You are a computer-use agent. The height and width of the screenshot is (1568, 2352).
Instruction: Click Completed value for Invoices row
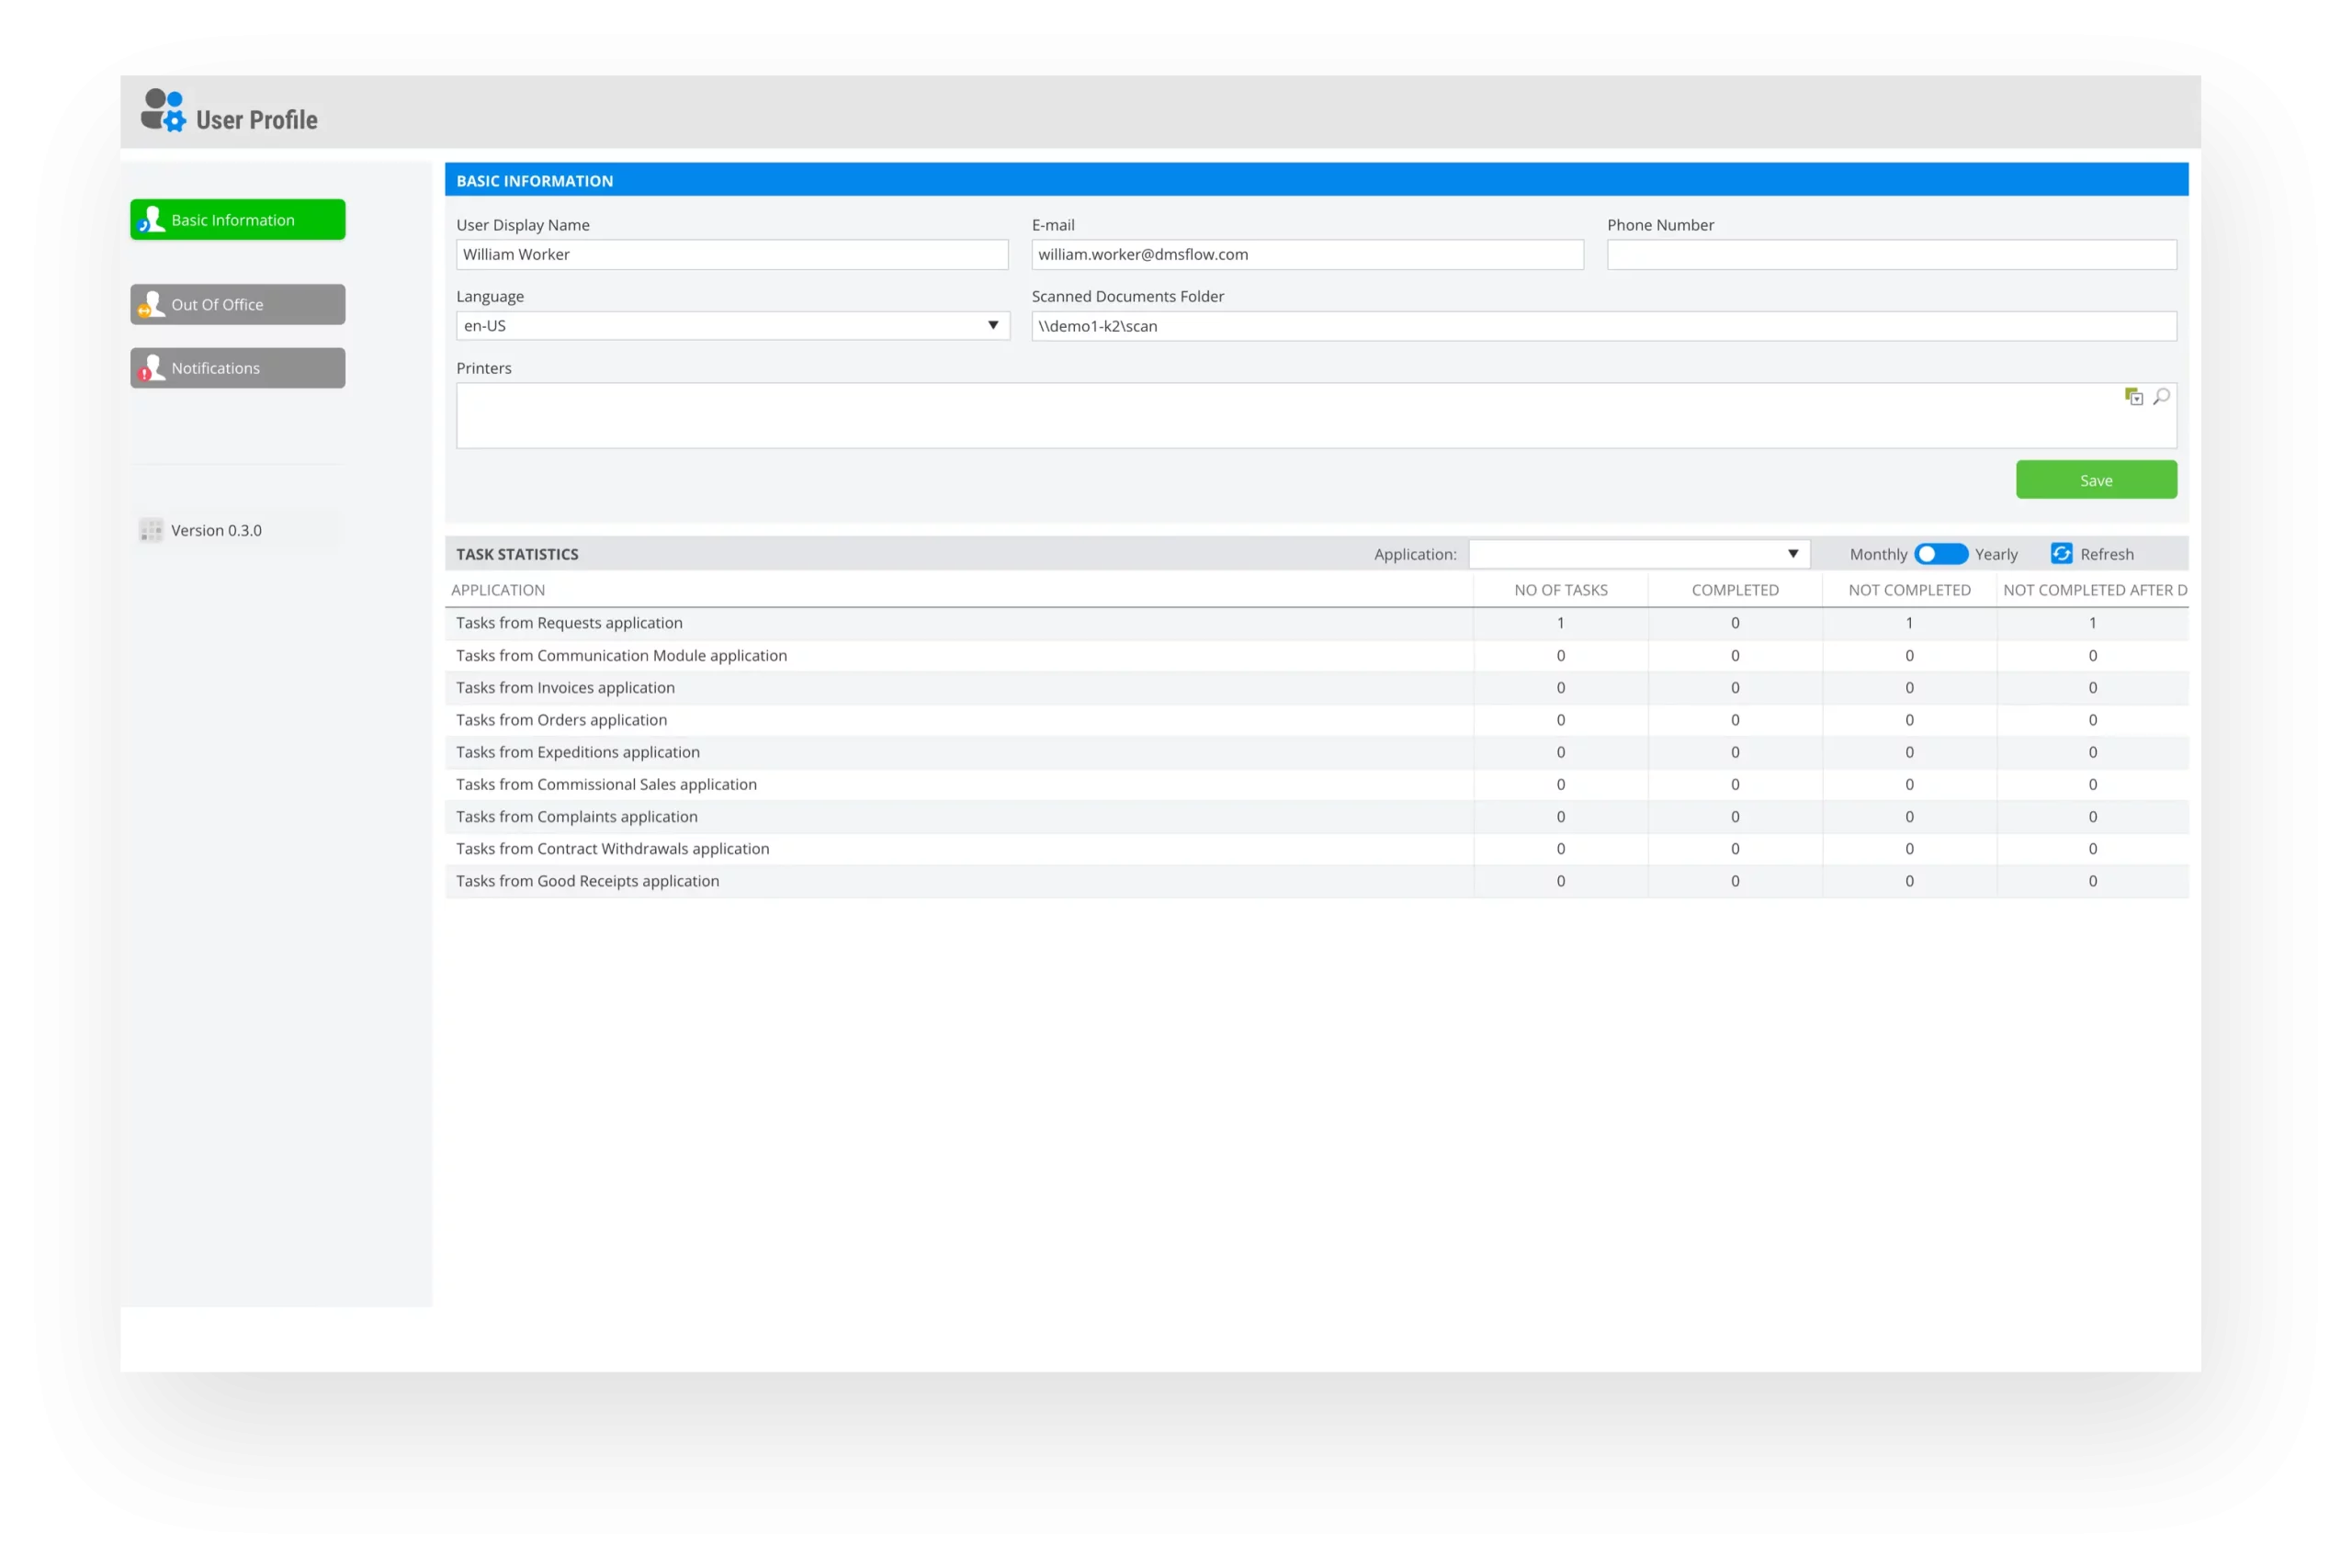click(x=1735, y=688)
